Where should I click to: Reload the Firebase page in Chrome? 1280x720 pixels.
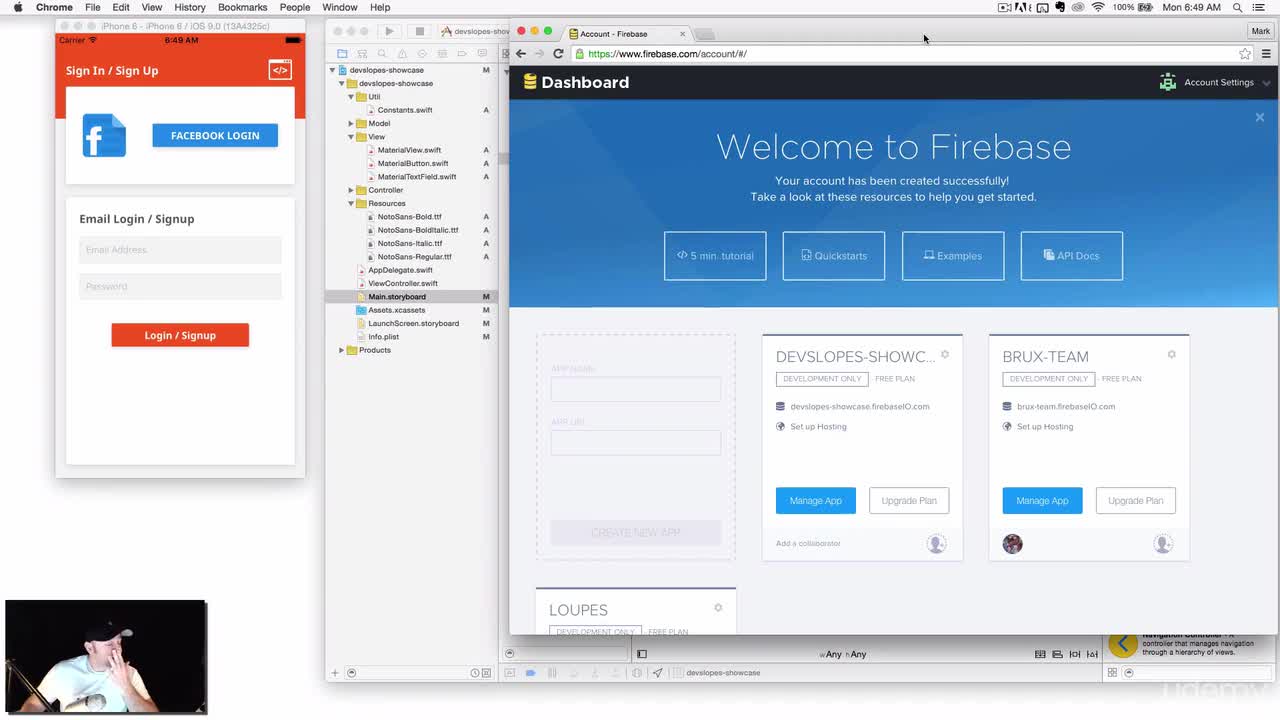point(558,54)
